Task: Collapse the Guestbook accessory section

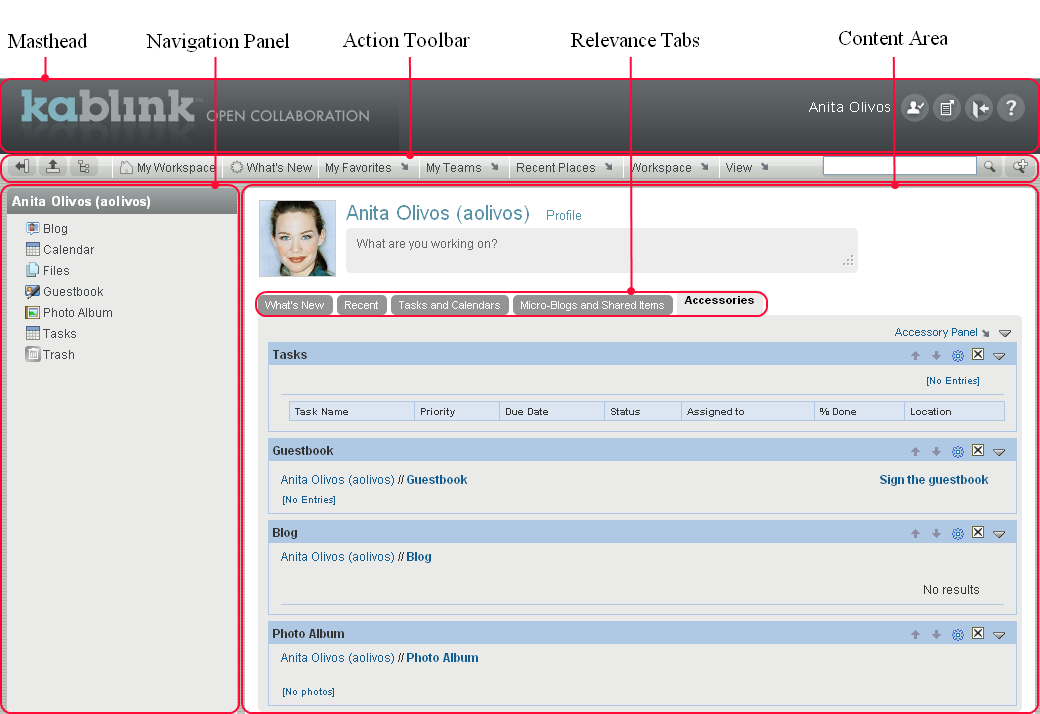Action: (x=999, y=453)
